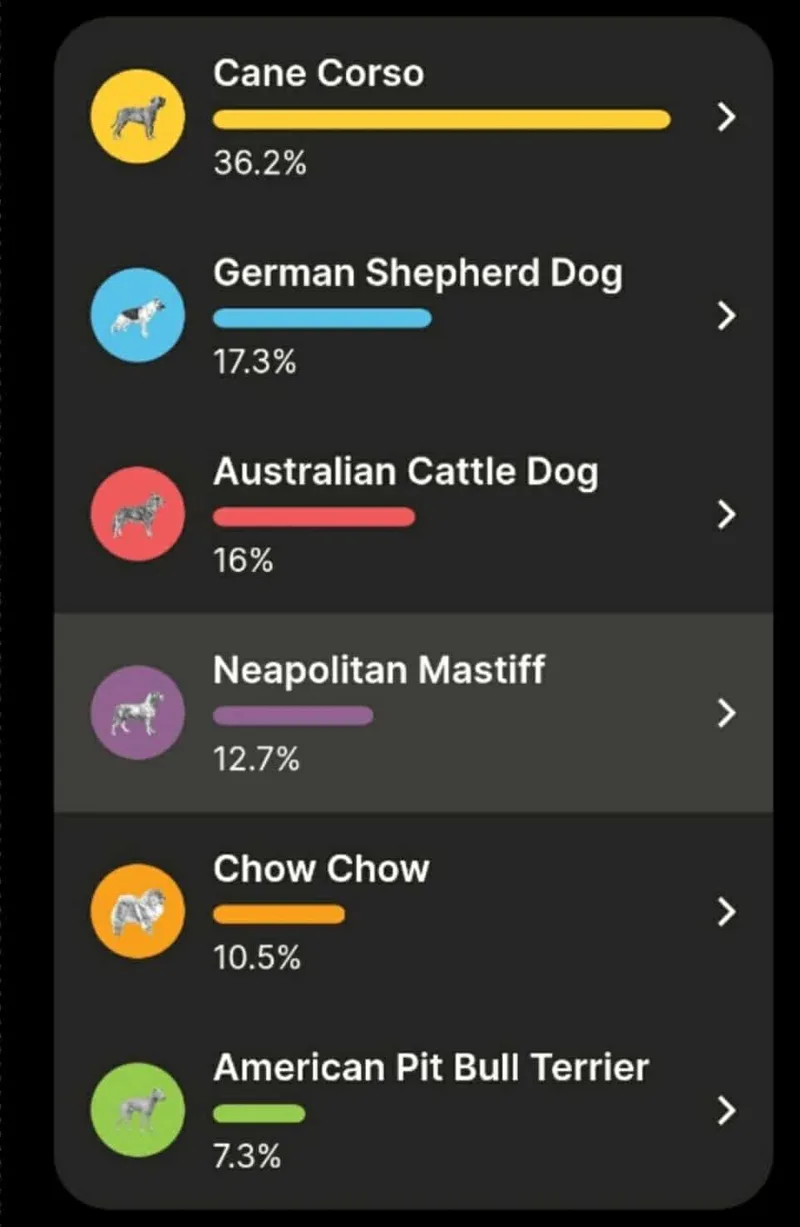Click the red Australian Cattle Dog icon
Screen dimensions: 800x1227
[x=137, y=513]
